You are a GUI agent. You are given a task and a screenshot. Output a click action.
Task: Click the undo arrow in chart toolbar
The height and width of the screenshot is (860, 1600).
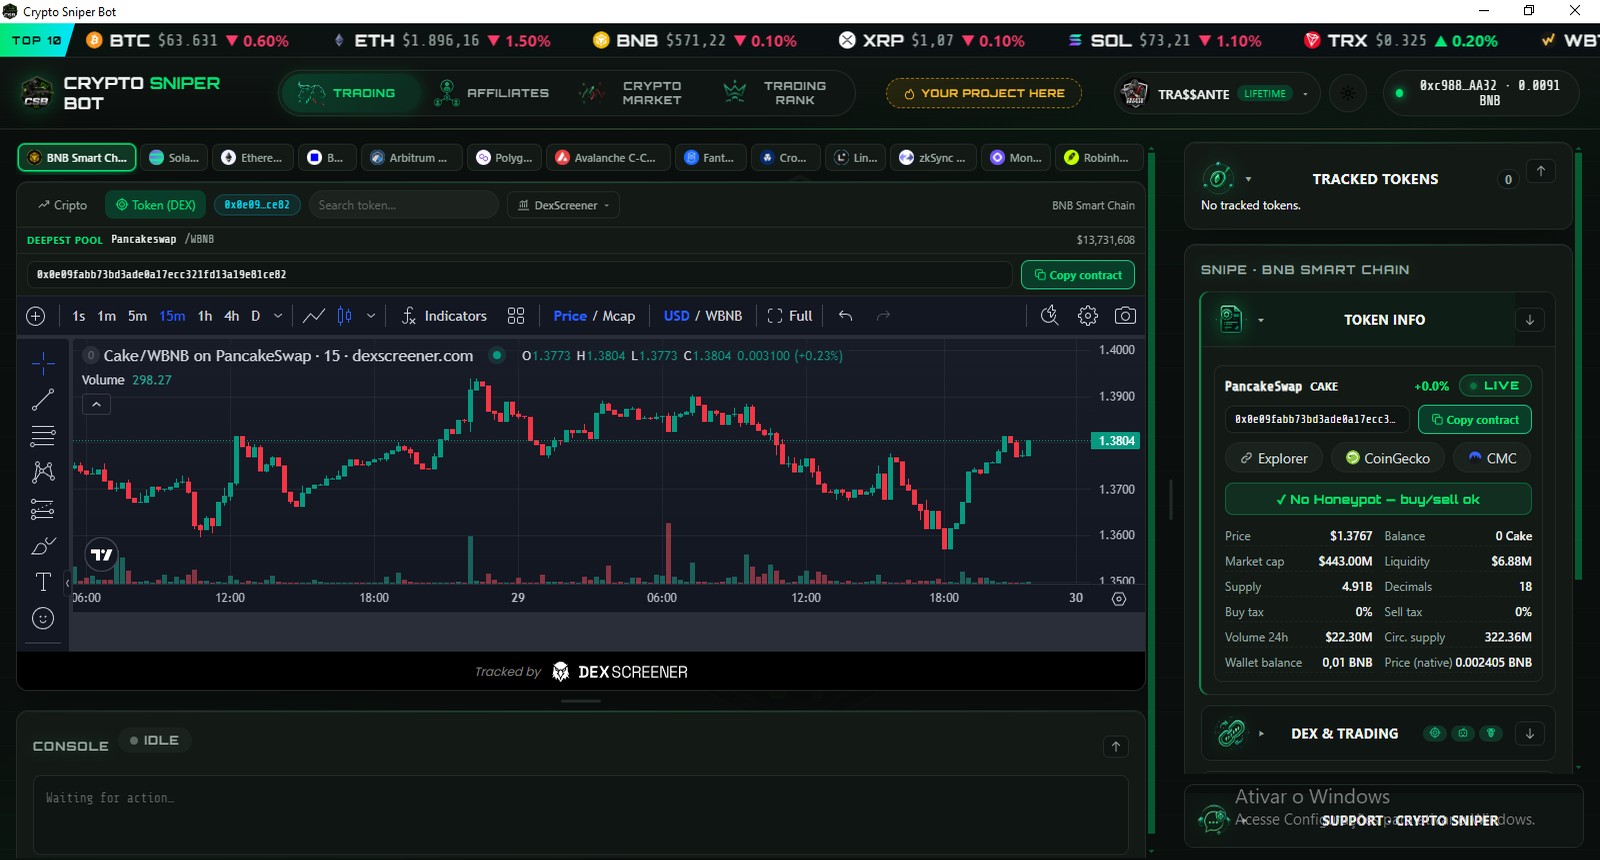[845, 316]
